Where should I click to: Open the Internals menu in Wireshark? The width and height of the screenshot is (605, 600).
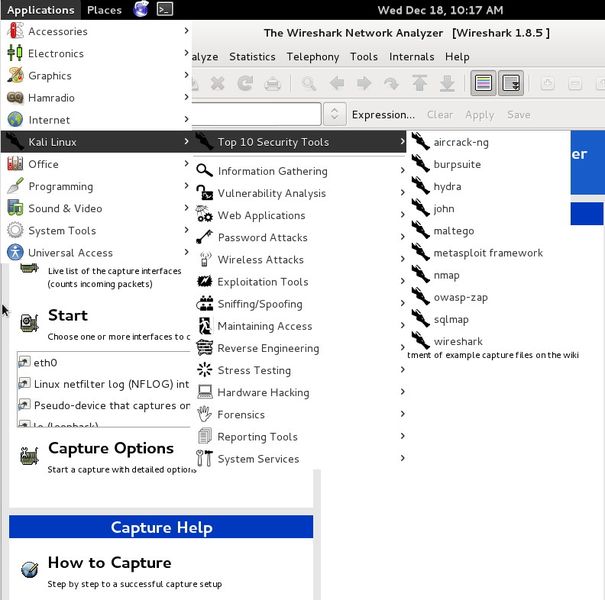click(411, 56)
